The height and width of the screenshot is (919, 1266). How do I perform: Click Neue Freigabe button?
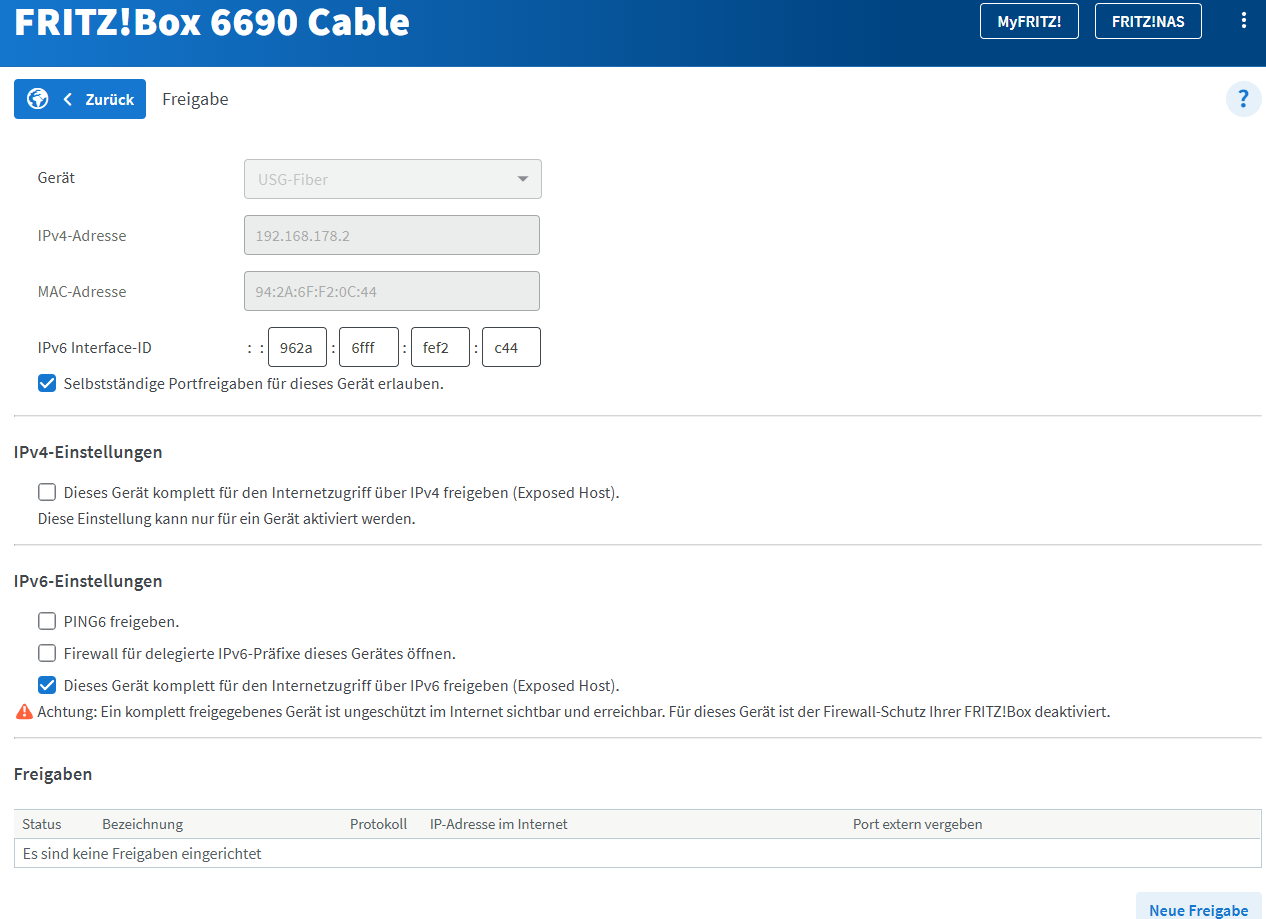click(1199, 909)
